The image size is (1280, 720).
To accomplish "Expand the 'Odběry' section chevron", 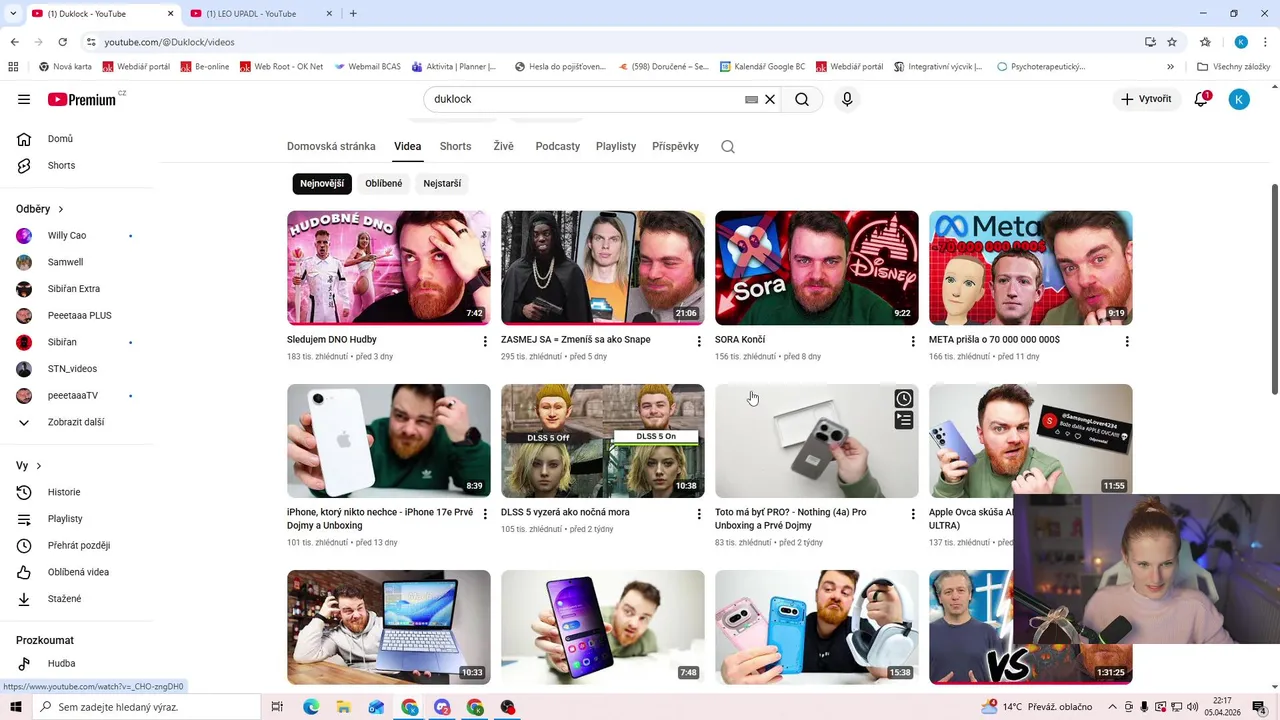I will coord(61,210).
